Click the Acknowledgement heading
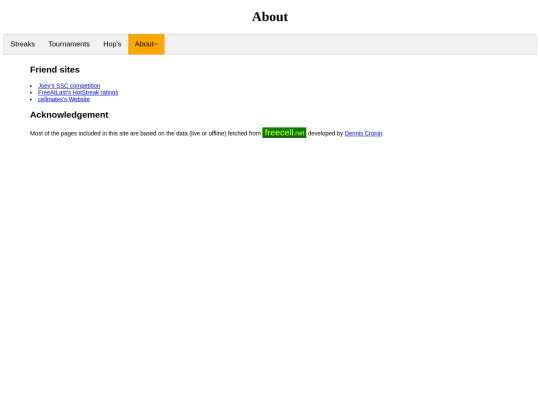The height and width of the screenshot is (405, 540). (x=69, y=115)
